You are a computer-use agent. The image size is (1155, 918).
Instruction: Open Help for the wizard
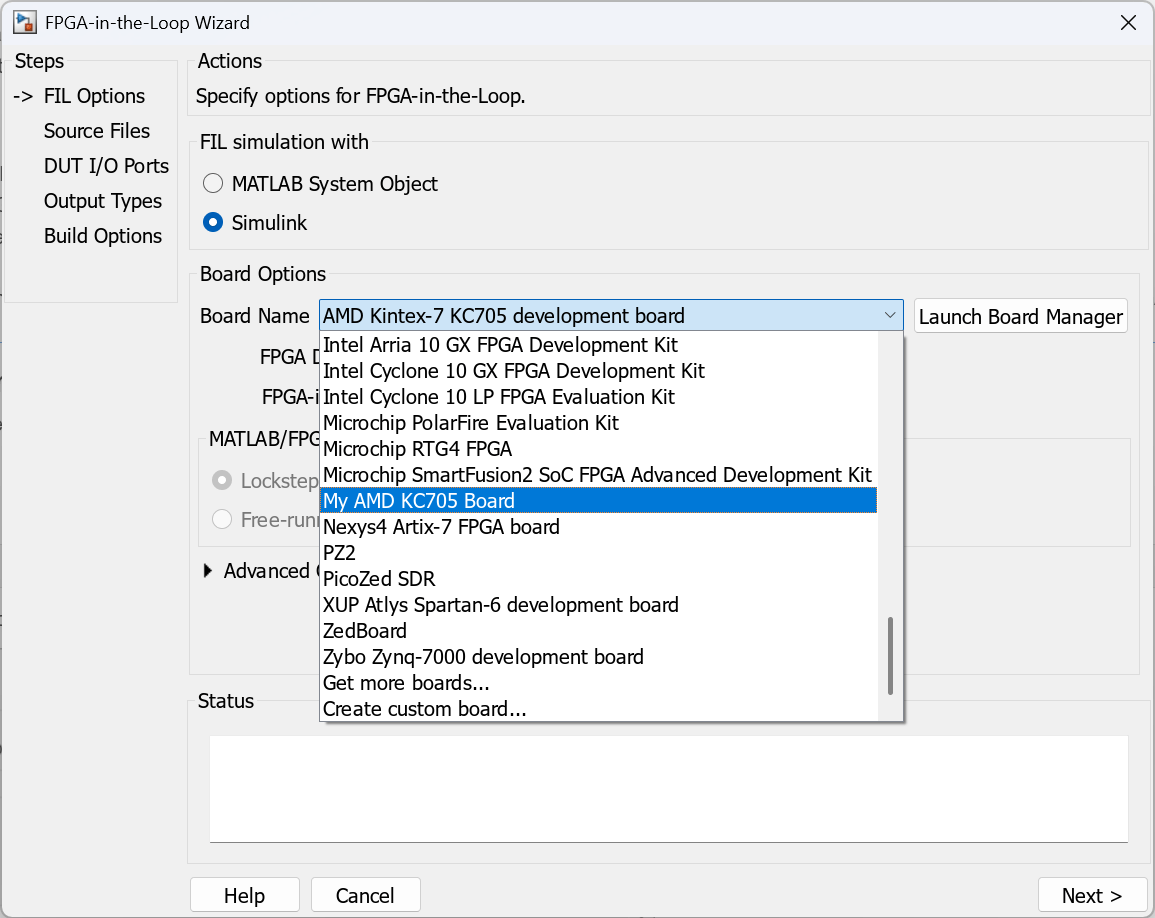(x=244, y=895)
